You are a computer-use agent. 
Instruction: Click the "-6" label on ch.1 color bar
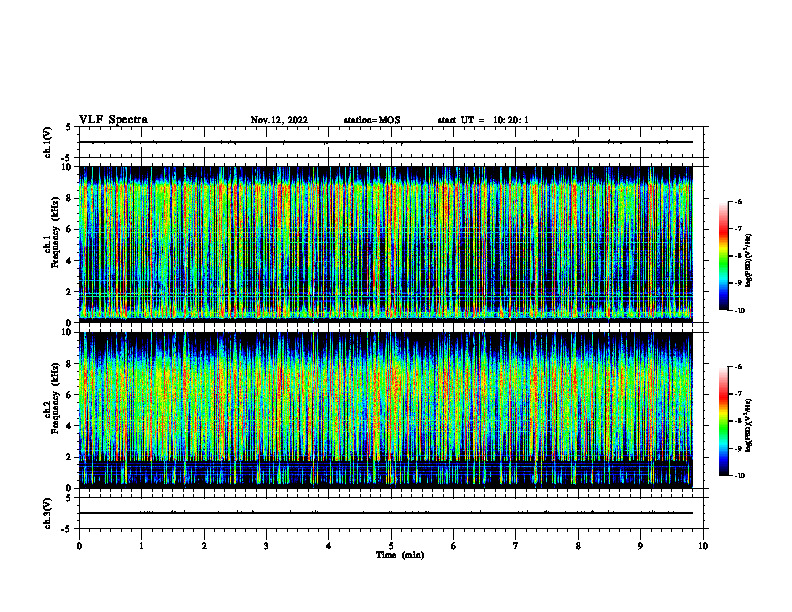pyautogui.click(x=738, y=201)
